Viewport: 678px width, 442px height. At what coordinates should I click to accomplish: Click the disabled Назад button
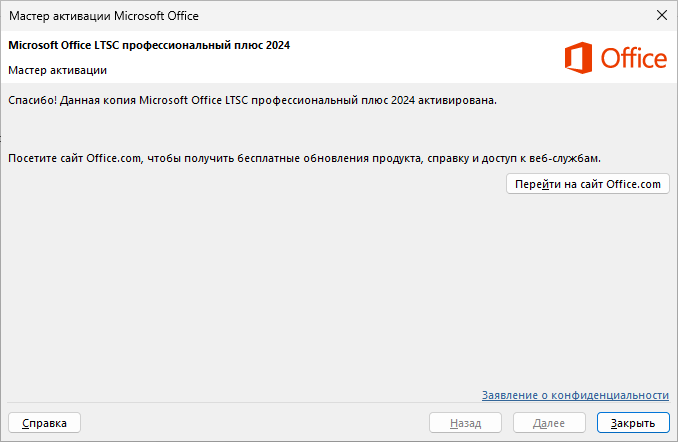click(465, 423)
